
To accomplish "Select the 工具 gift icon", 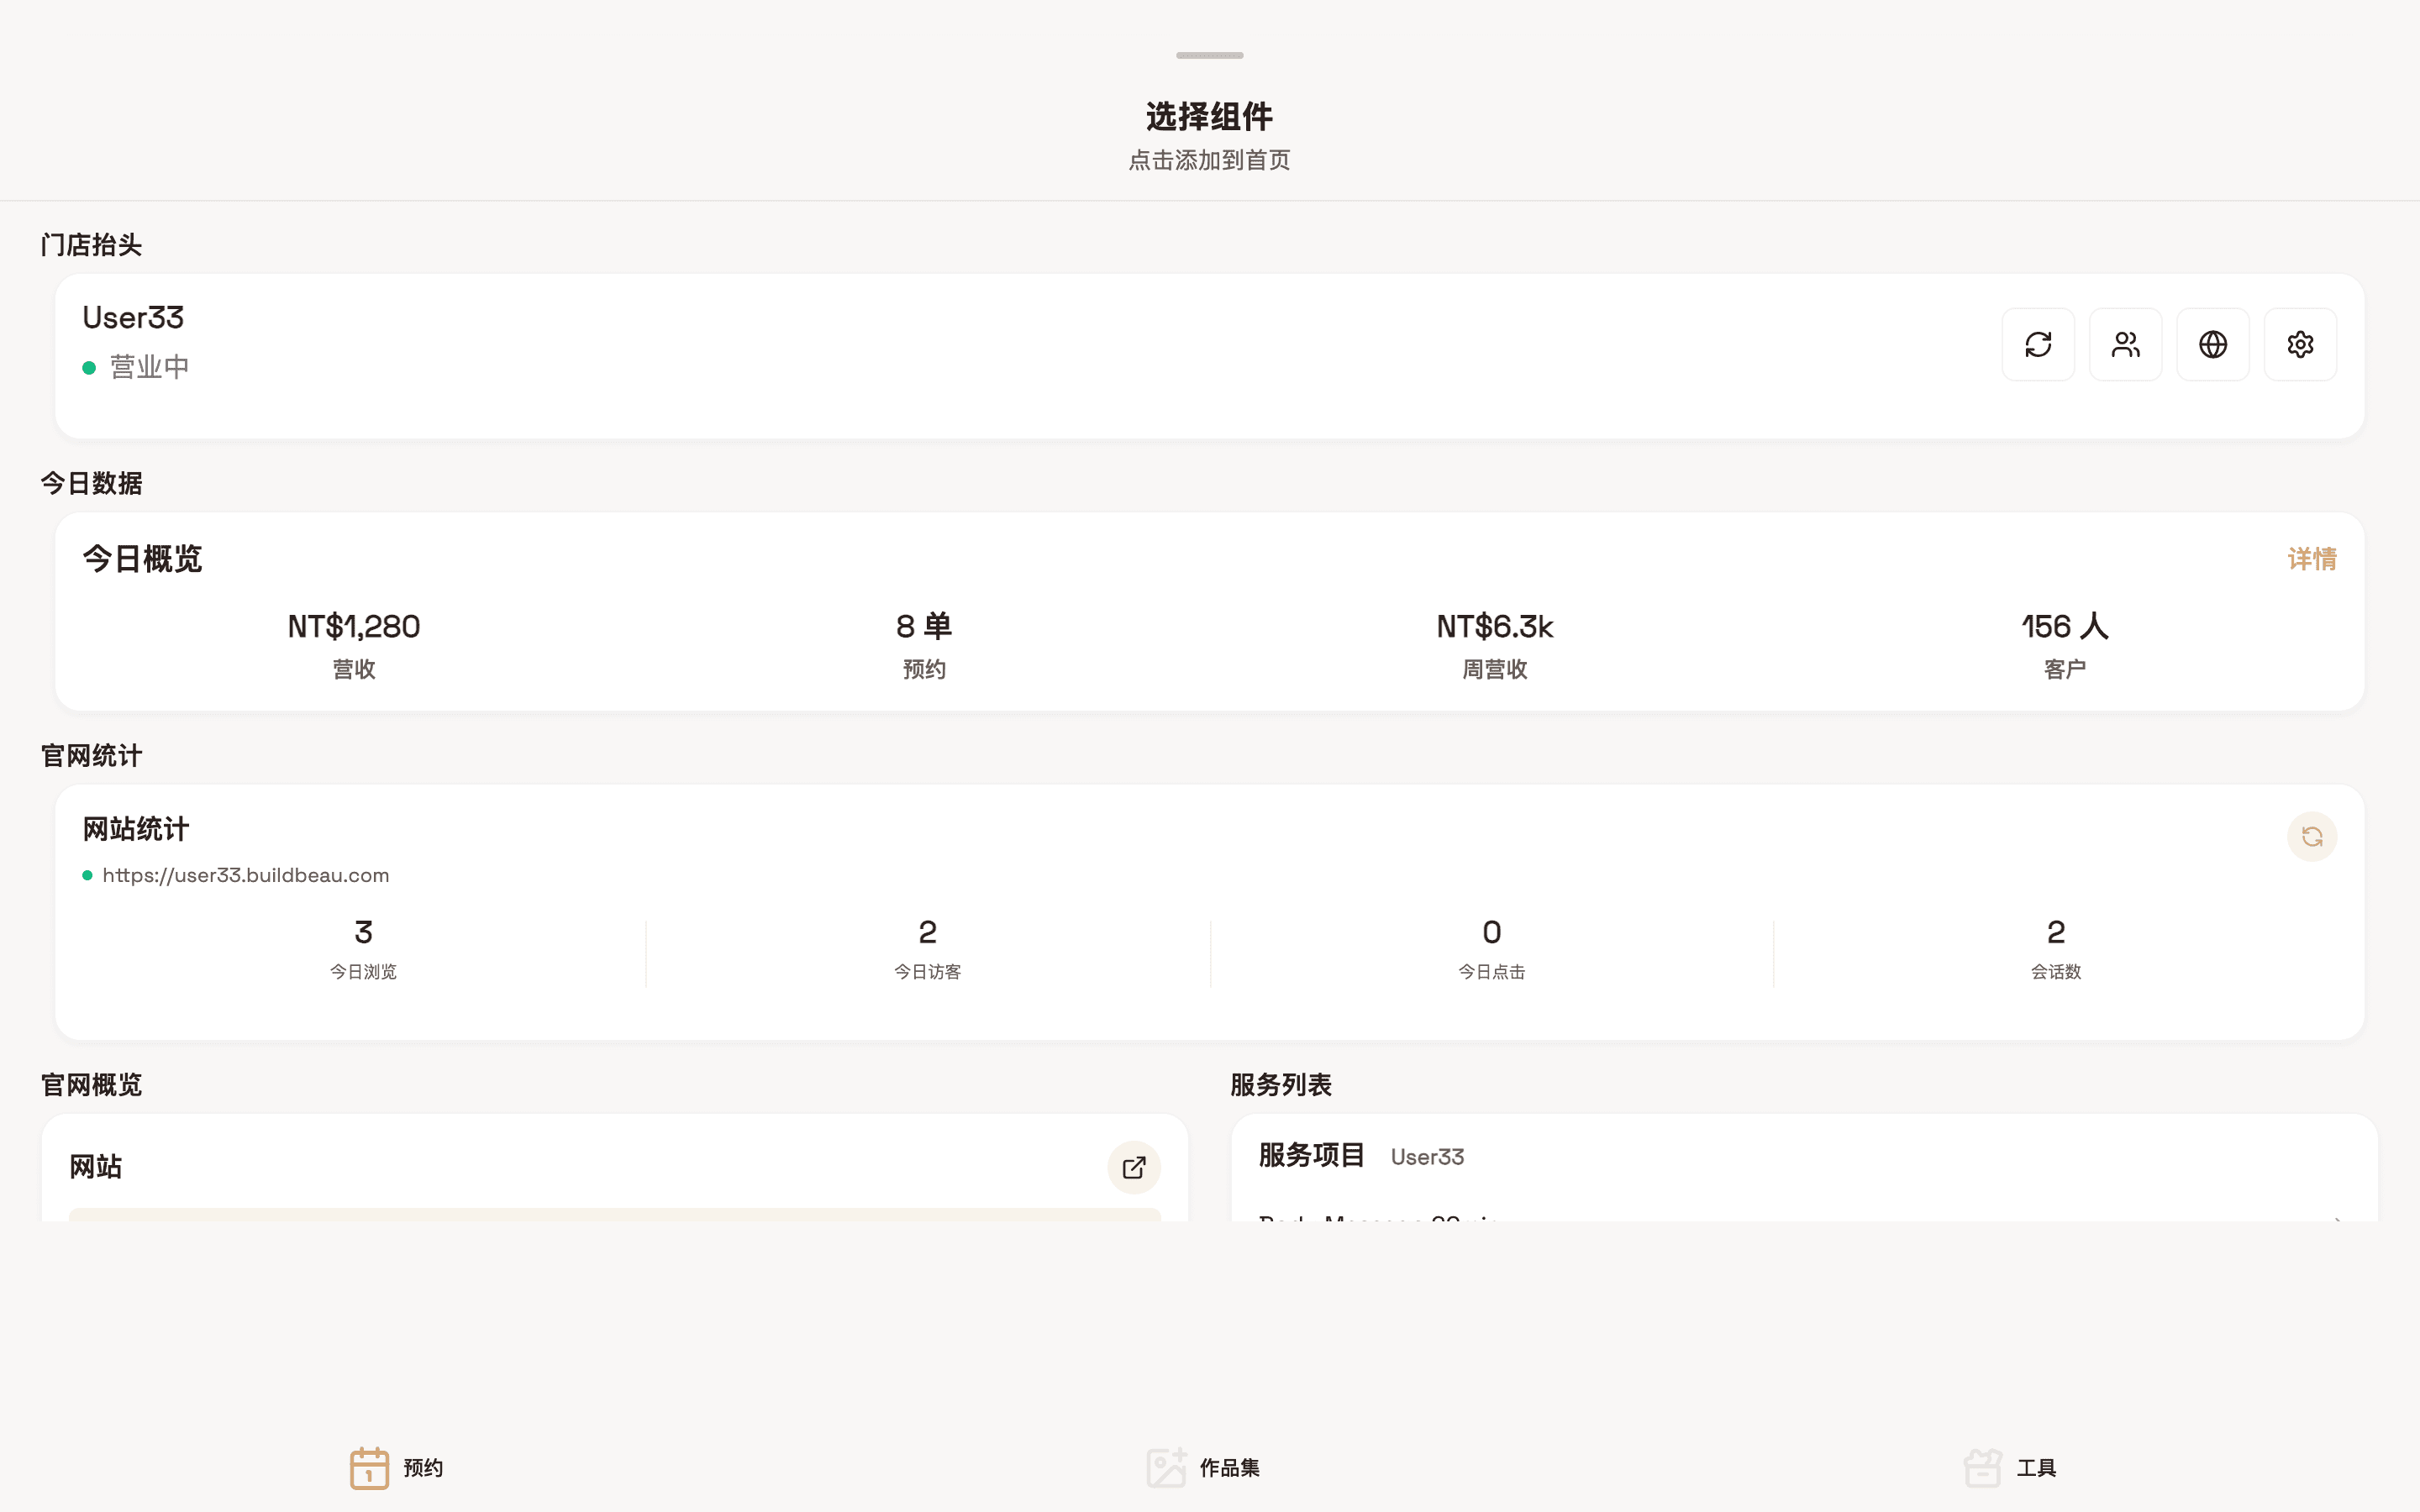I will point(1983,1467).
